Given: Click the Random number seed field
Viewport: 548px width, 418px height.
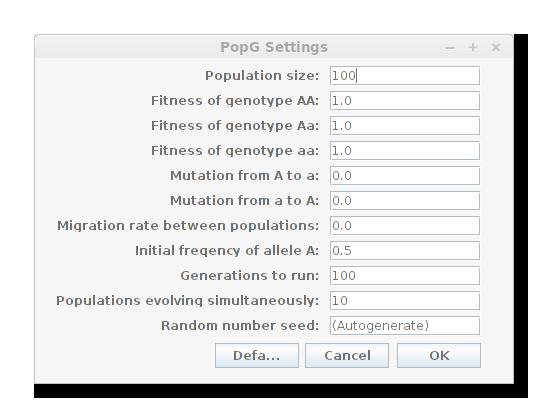Looking at the screenshot, I should tap(405, 325).
